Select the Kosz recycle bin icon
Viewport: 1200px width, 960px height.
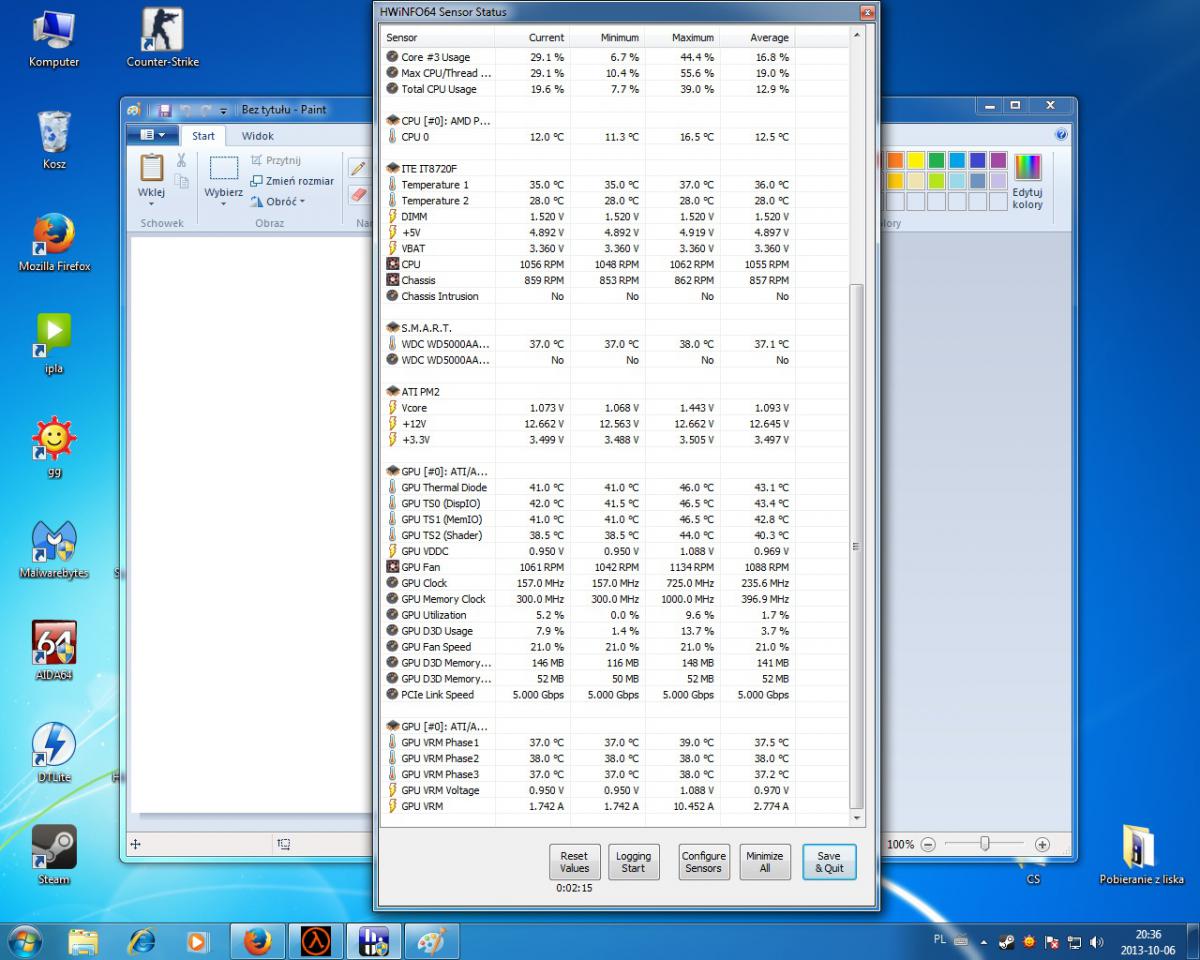click(54, 140)
